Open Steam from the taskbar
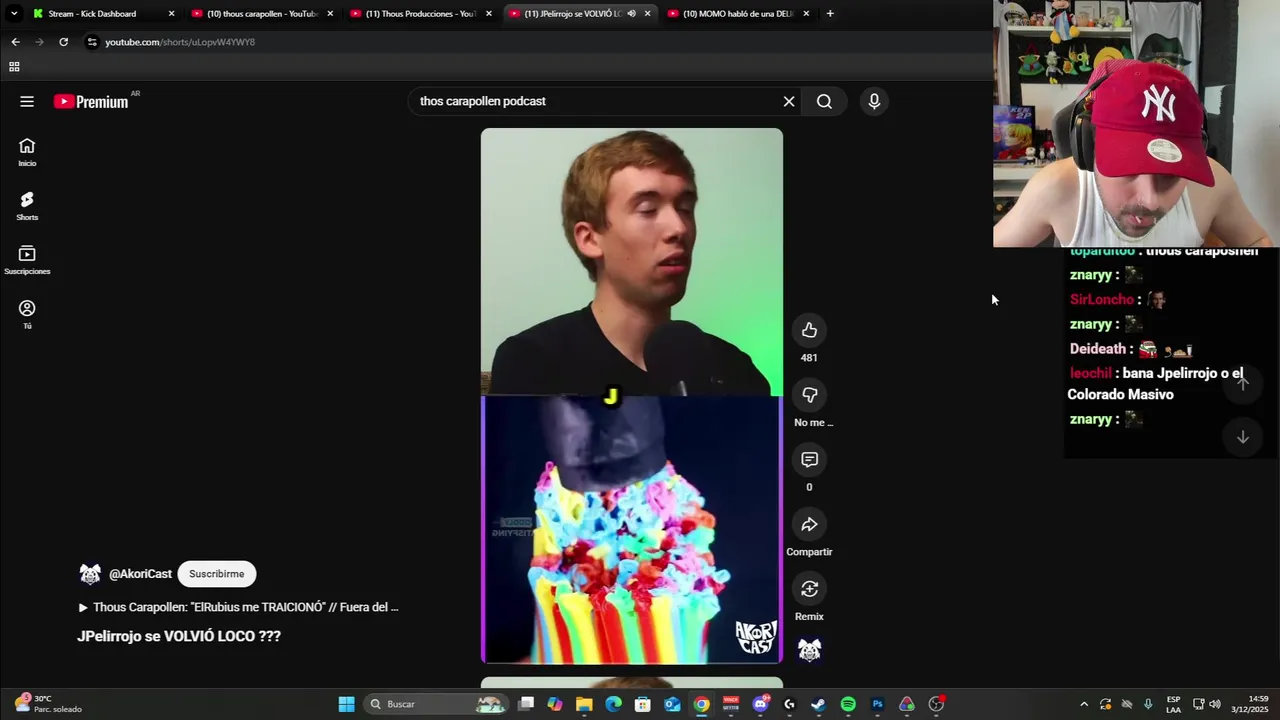The image size is (1280, 720). coord(818,704)
